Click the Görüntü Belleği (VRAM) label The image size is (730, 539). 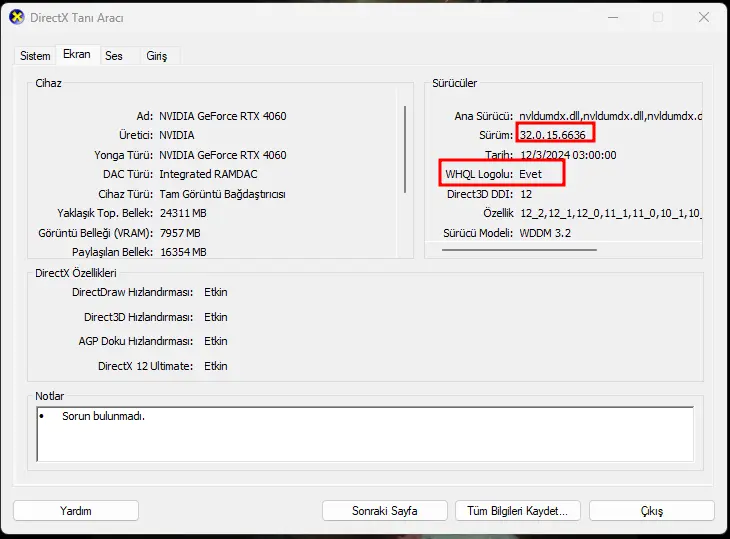pyautogui.click(x=95, y=233)
